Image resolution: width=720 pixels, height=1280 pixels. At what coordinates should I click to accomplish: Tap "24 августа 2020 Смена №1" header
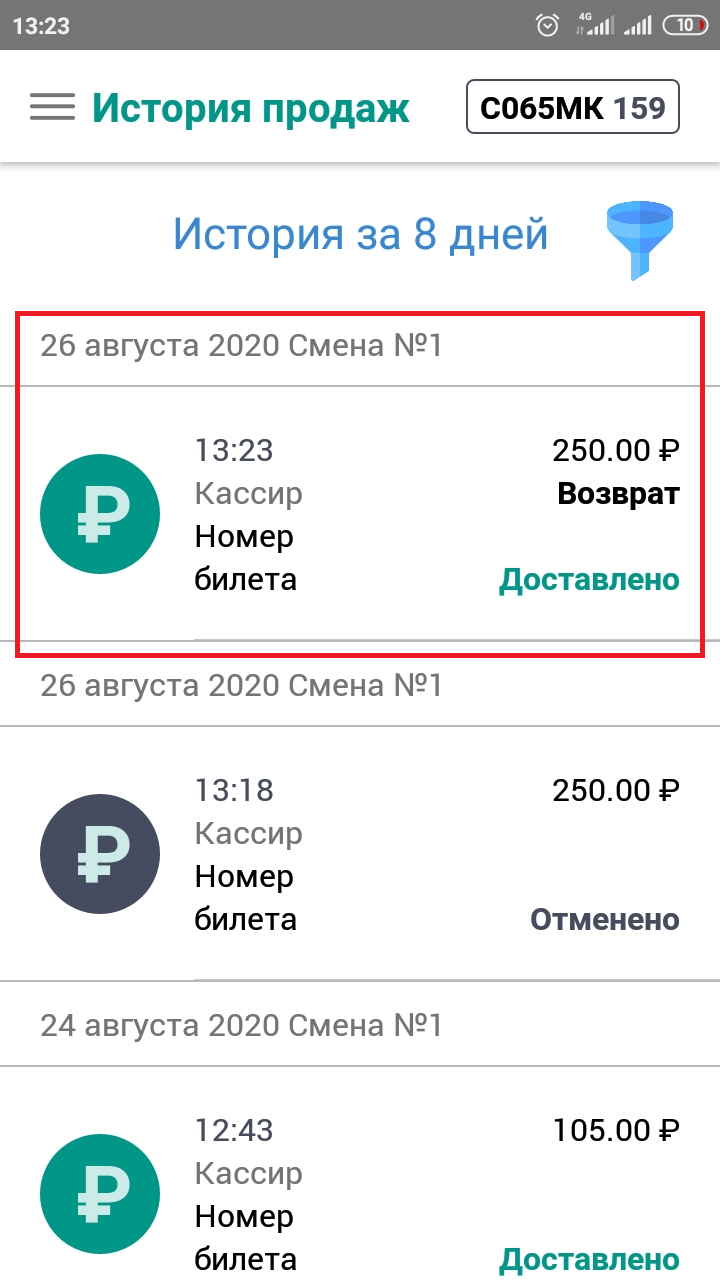point(241,1025)
